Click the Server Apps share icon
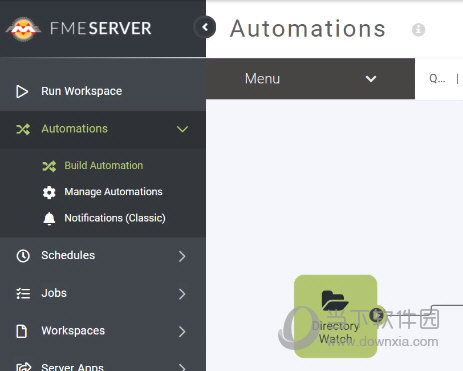This screenshot has width=463, height=371. coord(24,367)
